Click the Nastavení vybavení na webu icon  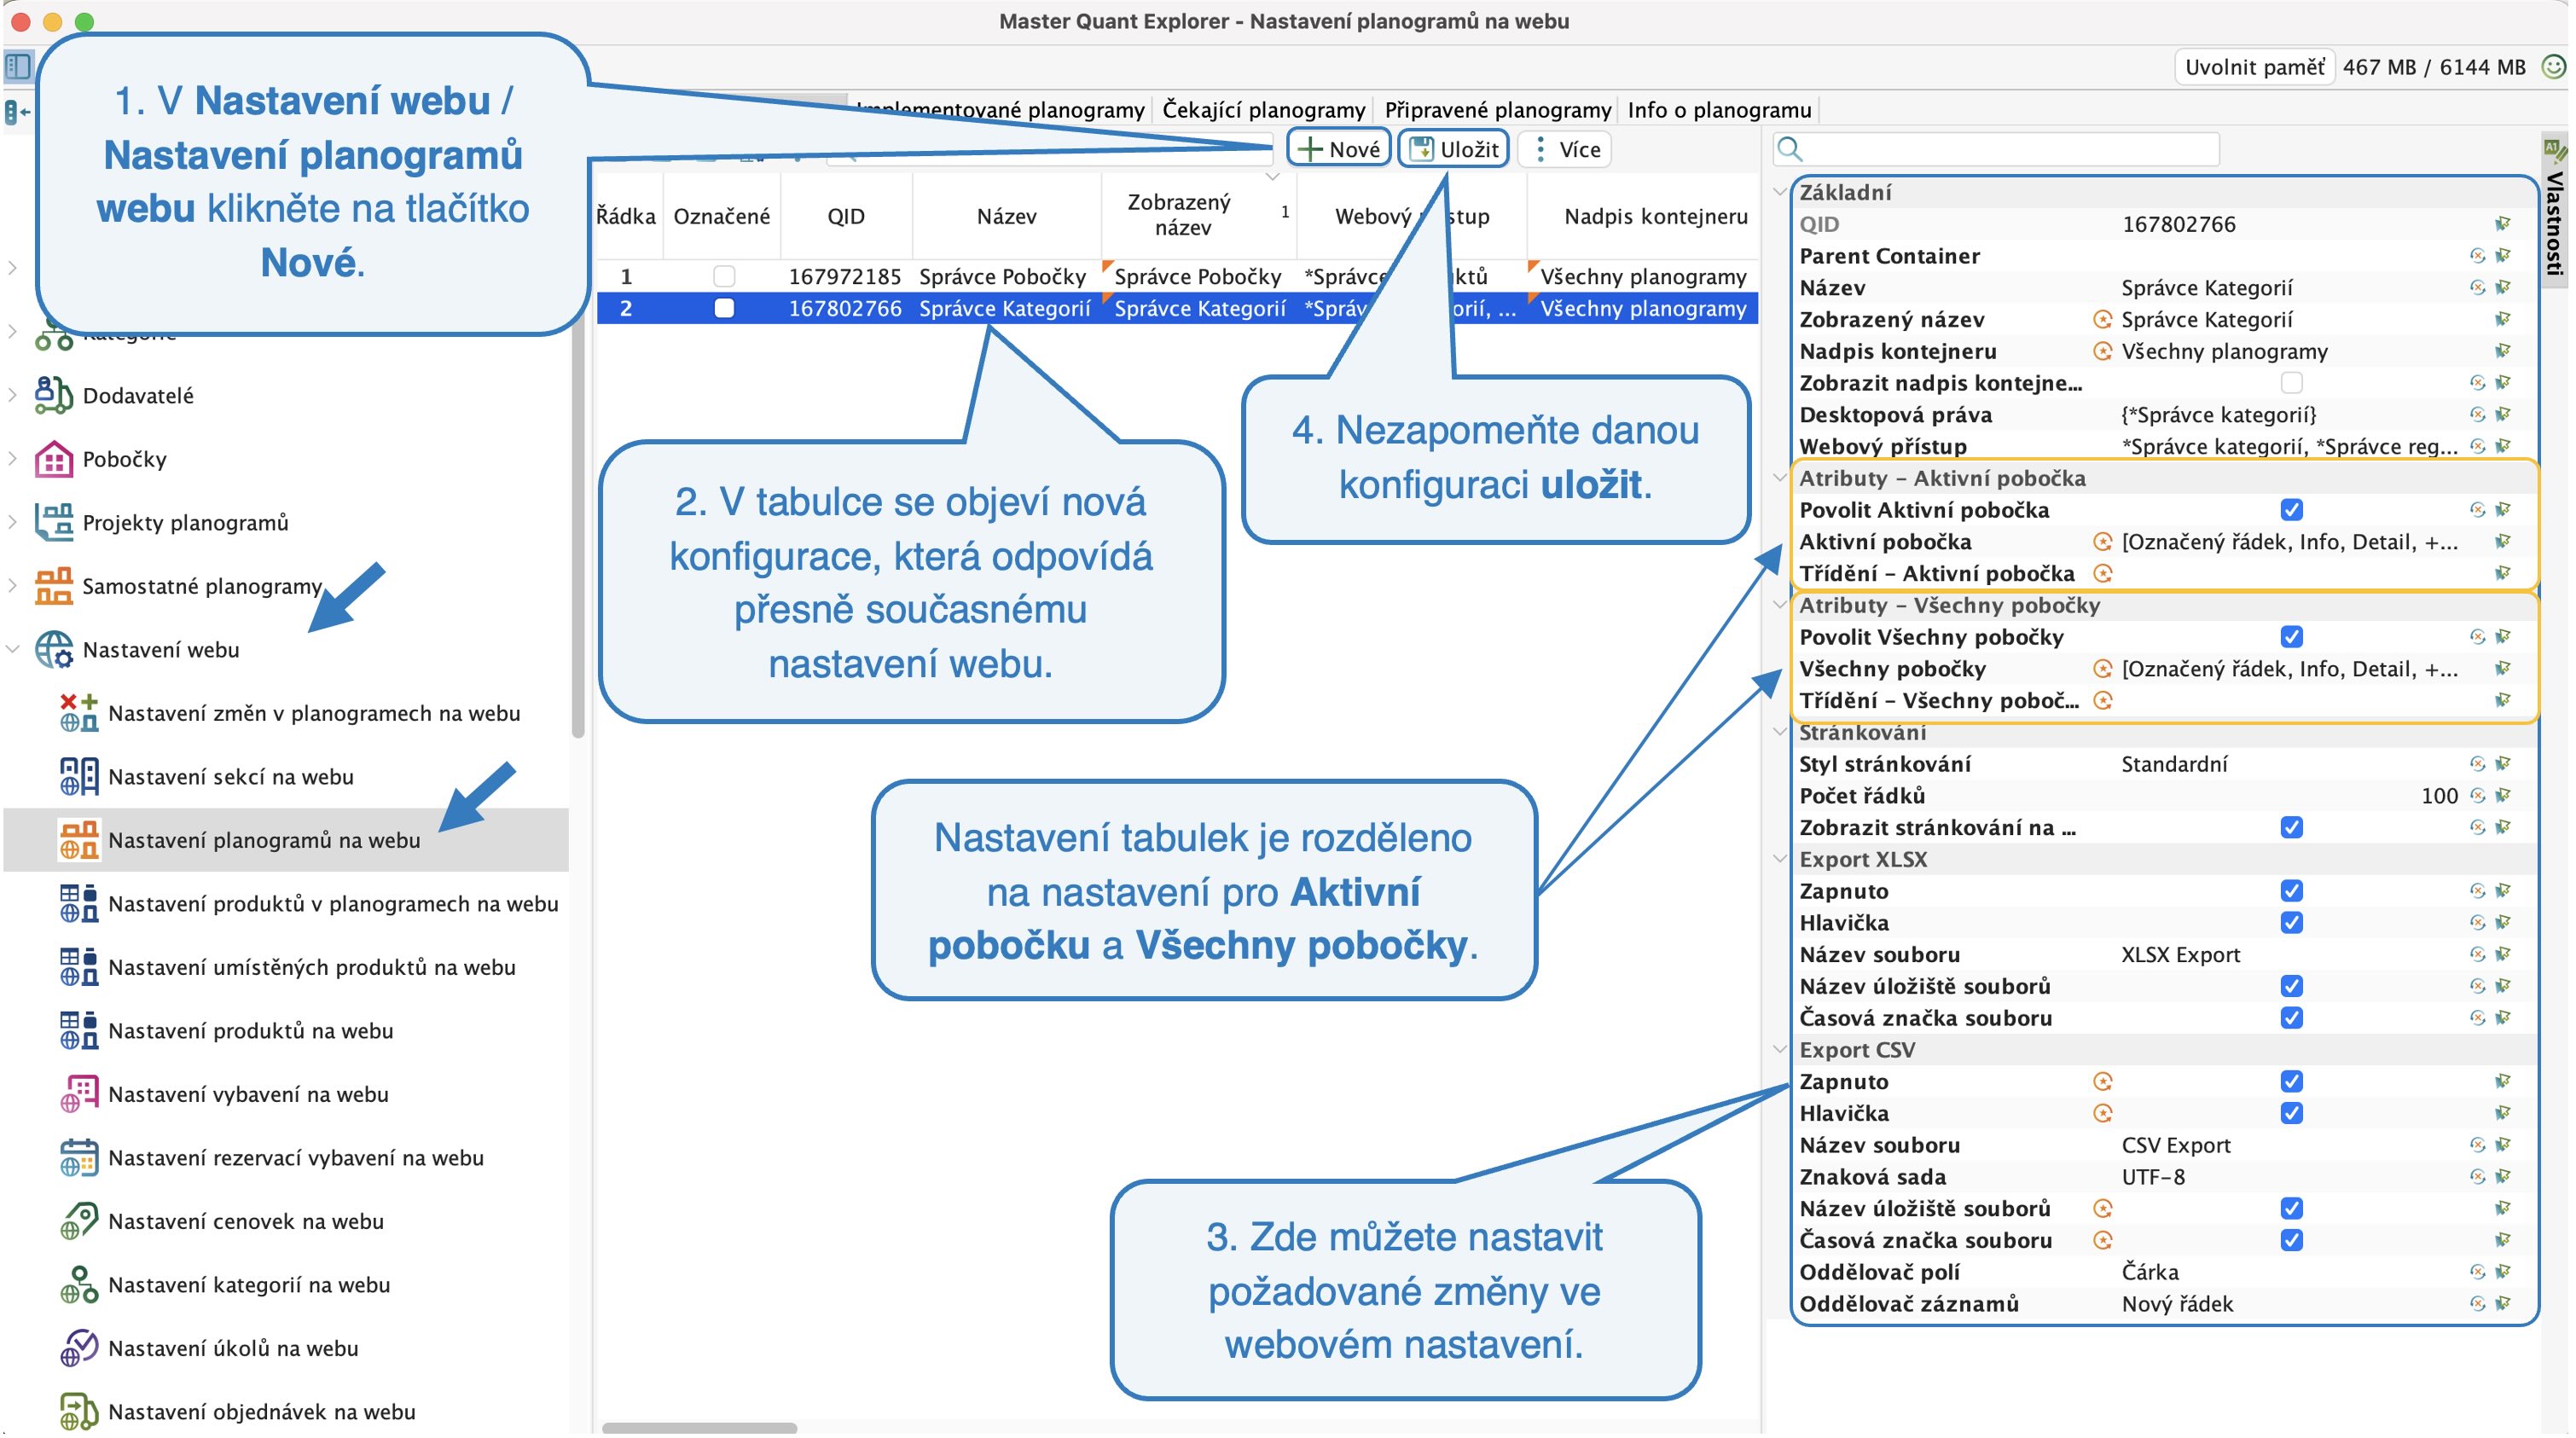[x=79, y=1094]
